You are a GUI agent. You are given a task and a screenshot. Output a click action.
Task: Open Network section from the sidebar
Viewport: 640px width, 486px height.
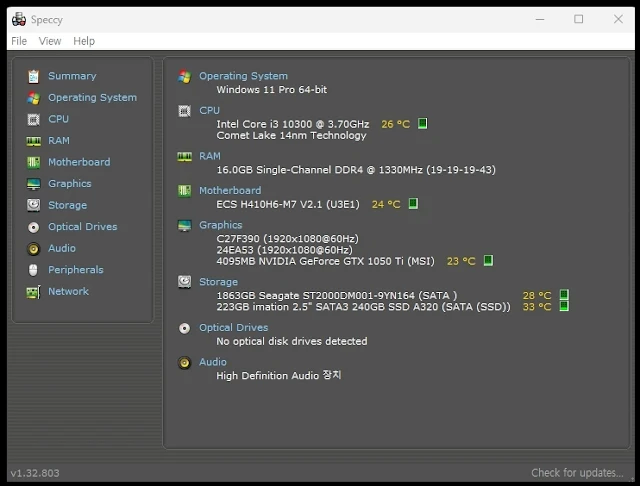tap(68, 291)
